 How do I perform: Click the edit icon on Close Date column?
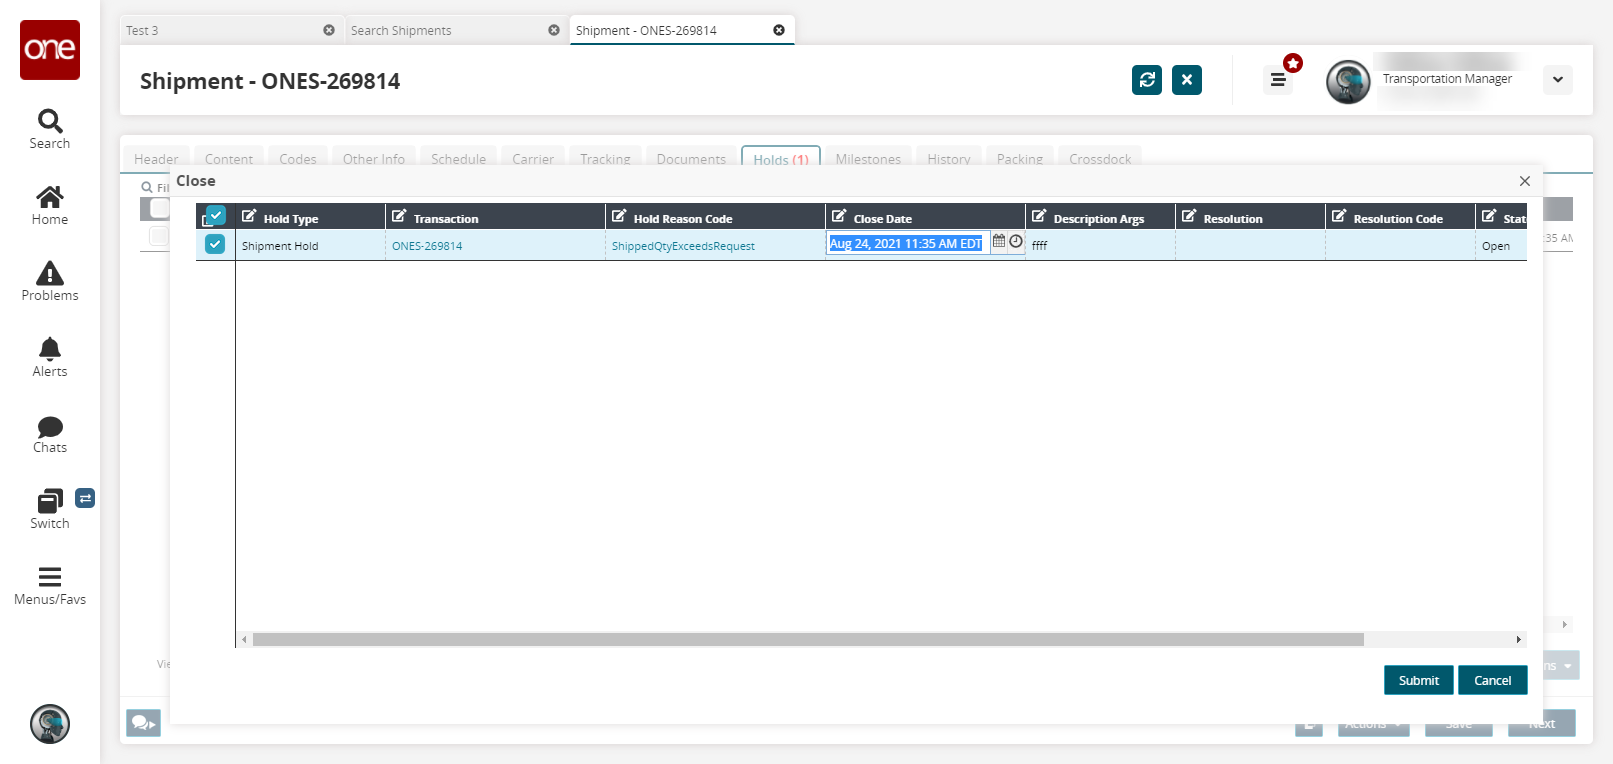pos(839,216)
